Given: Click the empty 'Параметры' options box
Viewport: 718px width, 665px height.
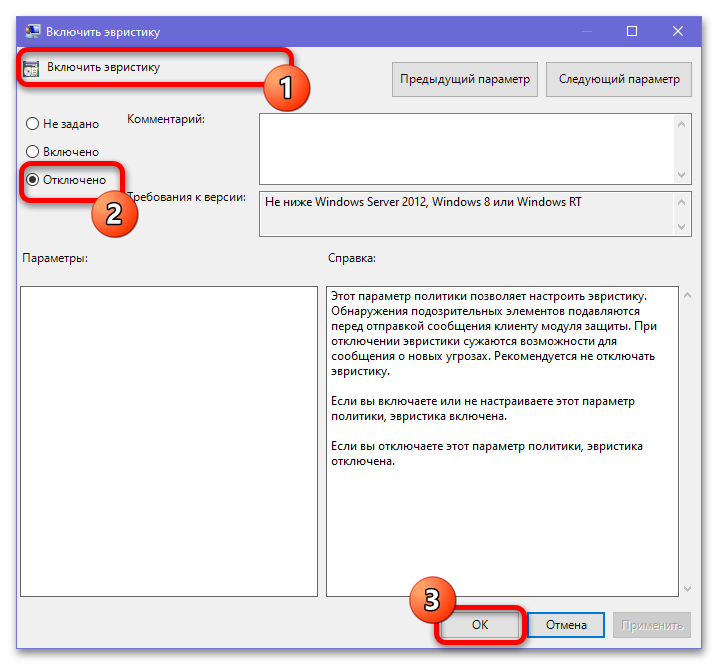Looking at the screenshot, I should click(x=169, y=442).
